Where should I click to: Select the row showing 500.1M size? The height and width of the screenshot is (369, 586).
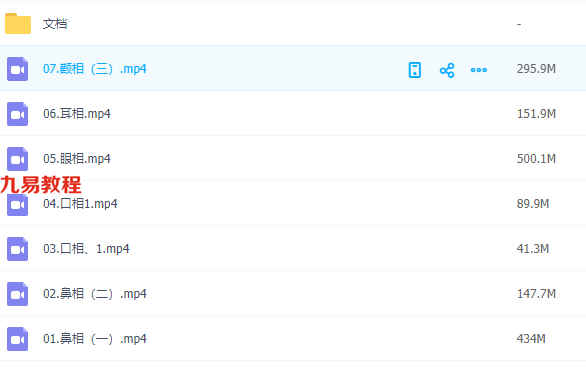pyautogui.click(x=293, y=159)
